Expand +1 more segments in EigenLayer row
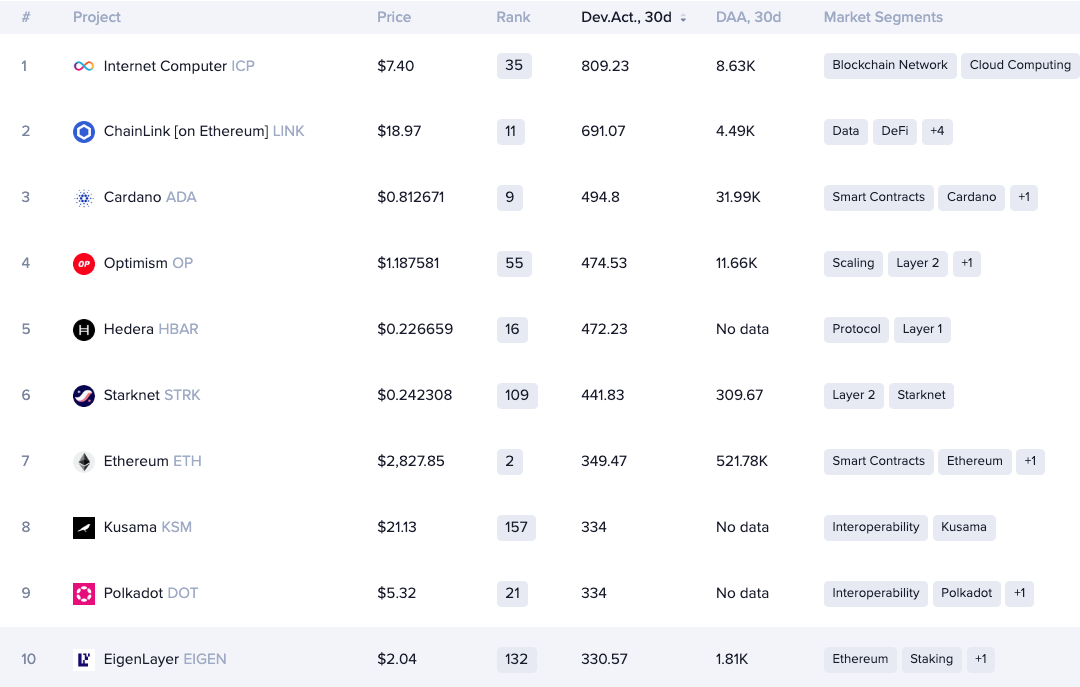Screen dimensions: 1080x687 pyautogui.click(x=980, y=659)
